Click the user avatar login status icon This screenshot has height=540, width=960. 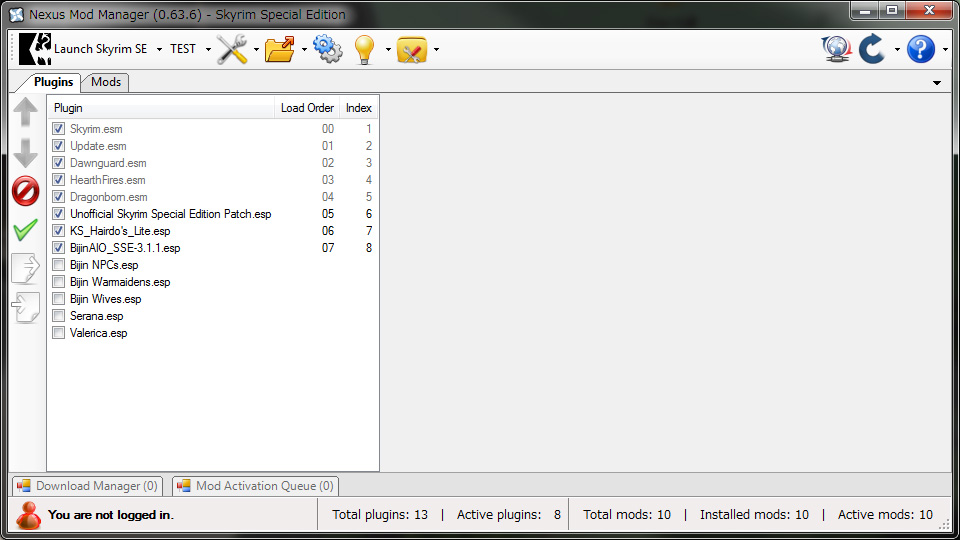[x=28, y=515]
